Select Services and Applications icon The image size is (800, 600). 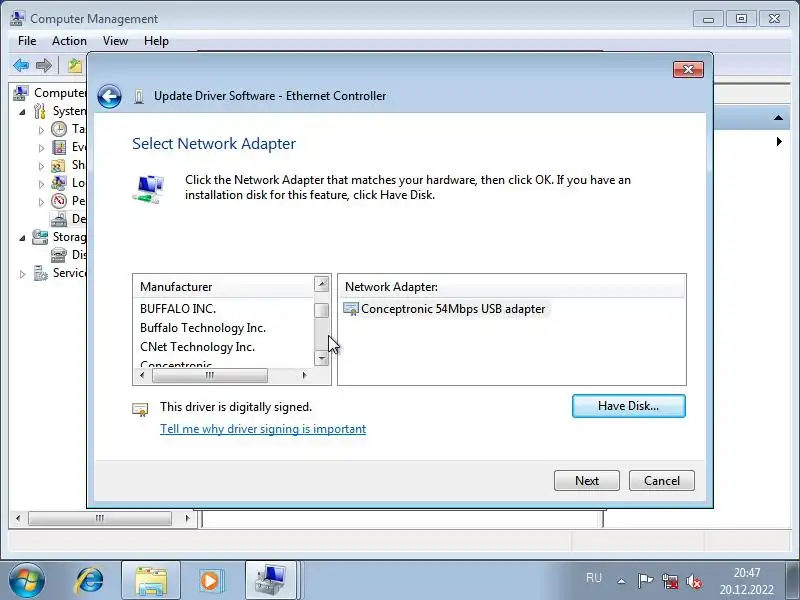pos(40,273)
